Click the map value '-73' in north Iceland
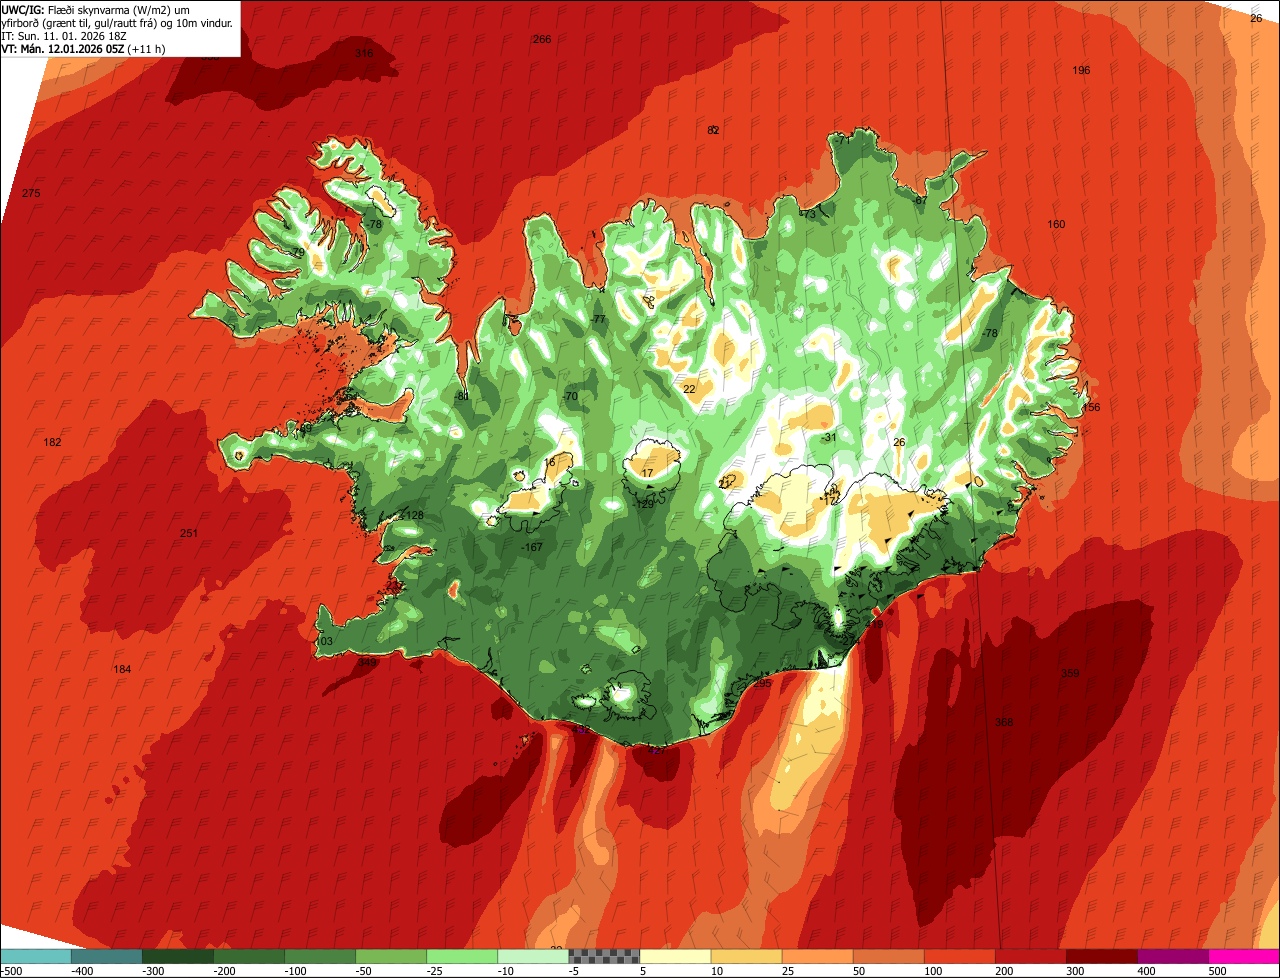 coord(808,214)
